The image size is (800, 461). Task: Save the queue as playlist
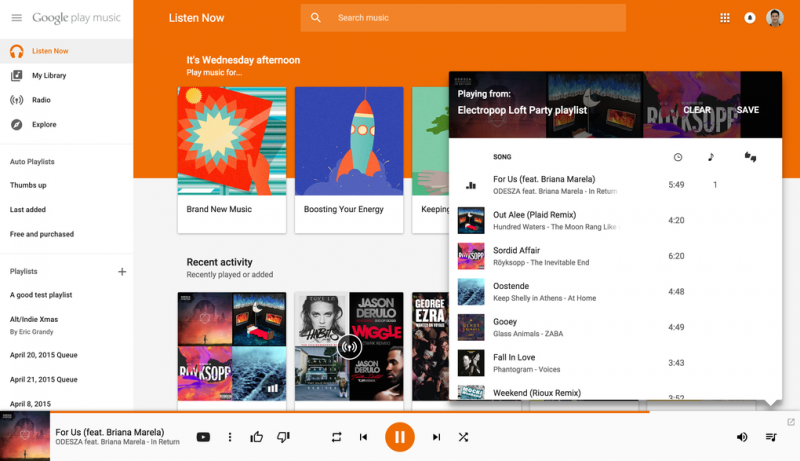click(747, 110)
